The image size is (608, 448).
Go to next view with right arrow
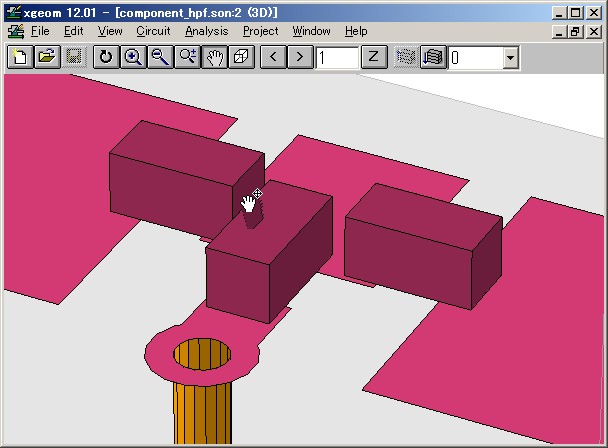click(300, 57)
